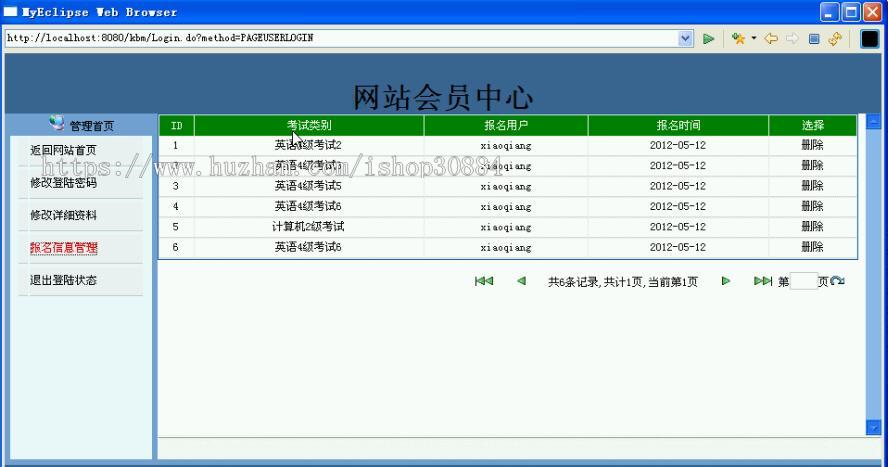Open the favorites star icon in toolbar
This screenshot has height=467, width=888.
(x=738, y=38)
